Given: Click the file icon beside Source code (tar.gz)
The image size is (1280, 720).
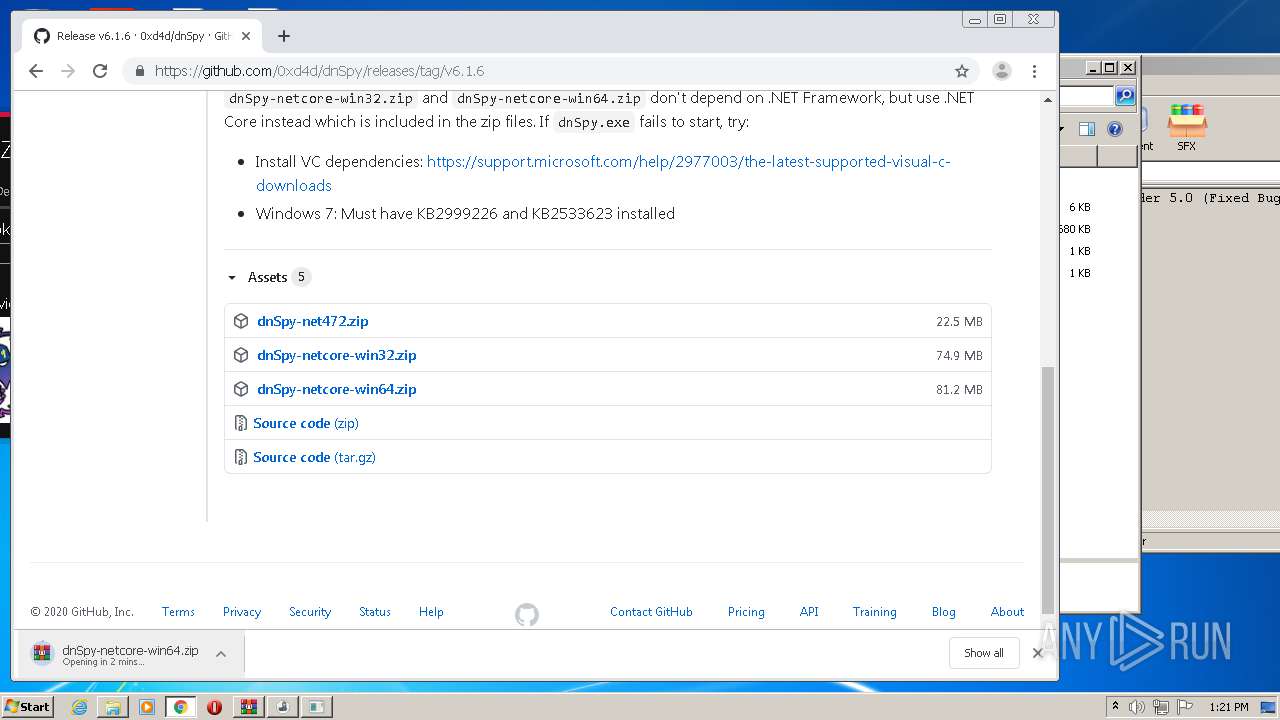Looking at the screenshot, I should 240,457.
